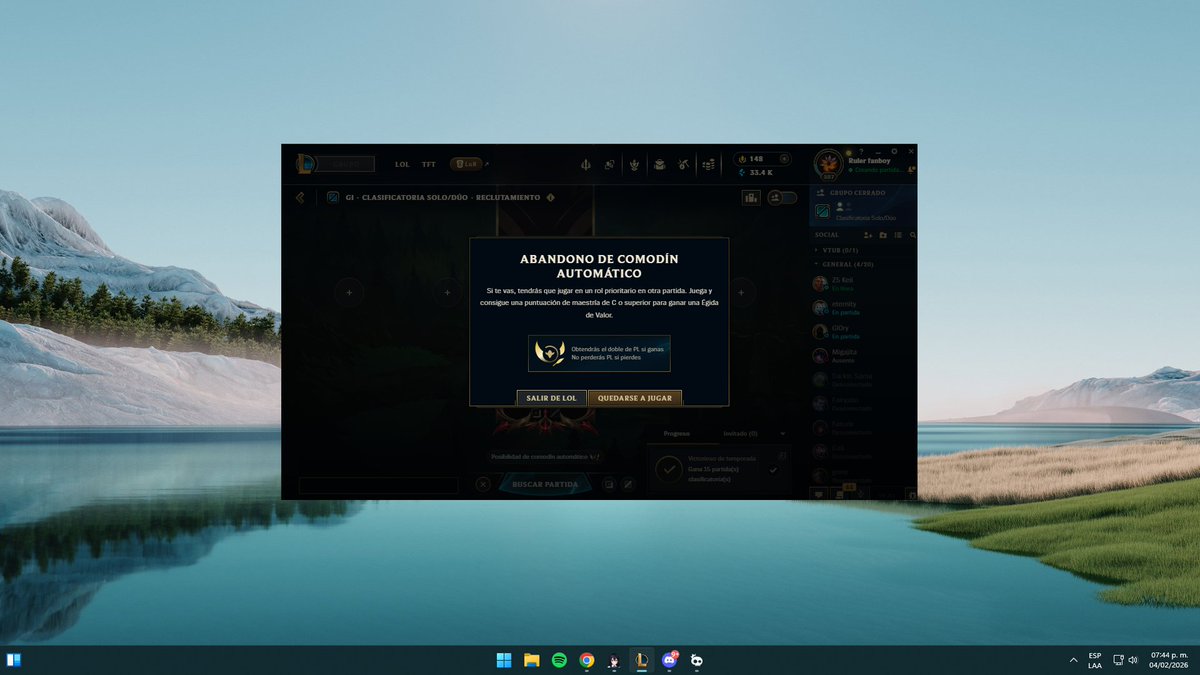Click the checkmark on Victorias de temporada

(x=773, y=470)
